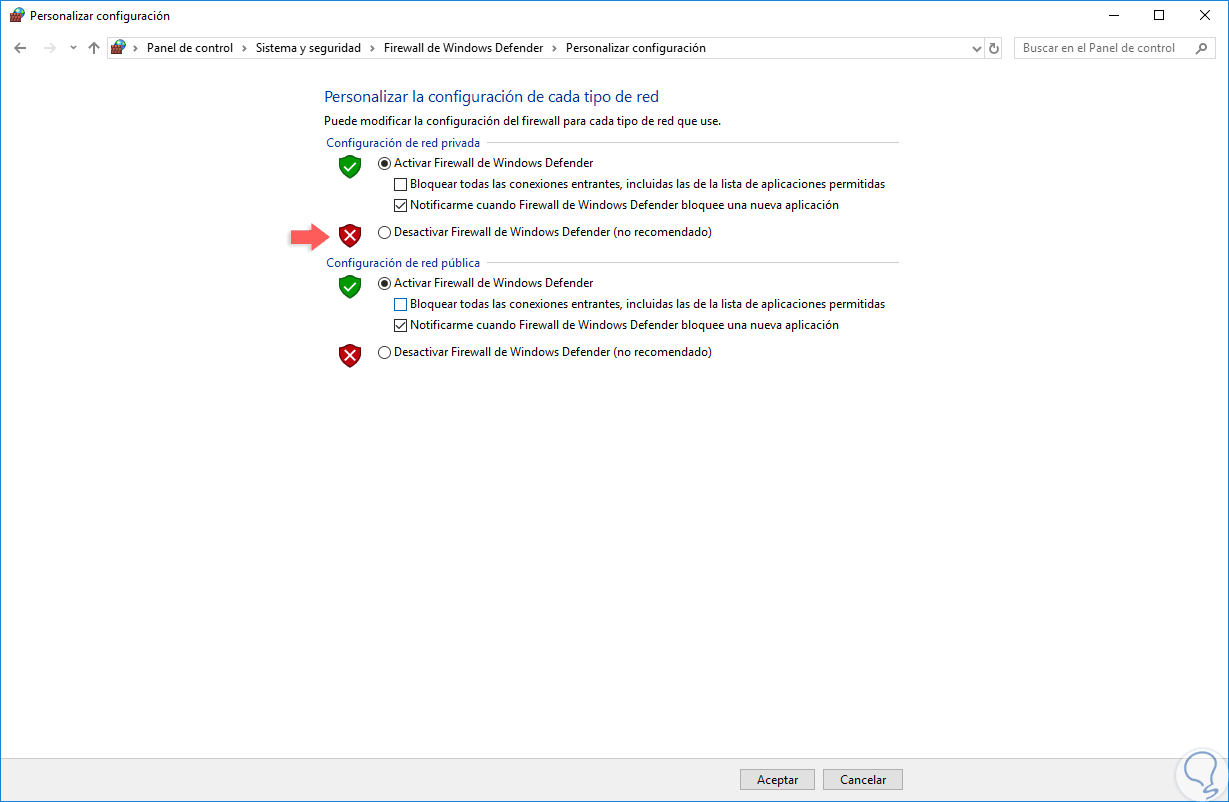1229x802 pixels.
Task: Minimize the Personalizar configuración window
Action: [1113, 15]
